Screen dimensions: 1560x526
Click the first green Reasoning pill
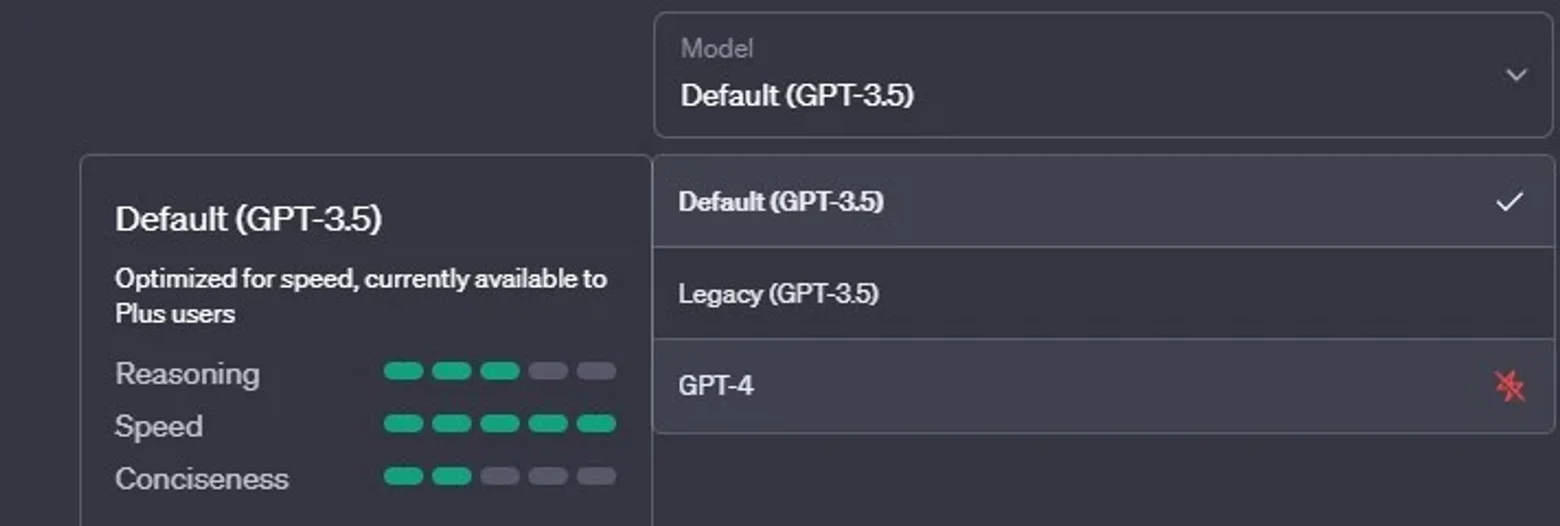(x=403, y=372)
